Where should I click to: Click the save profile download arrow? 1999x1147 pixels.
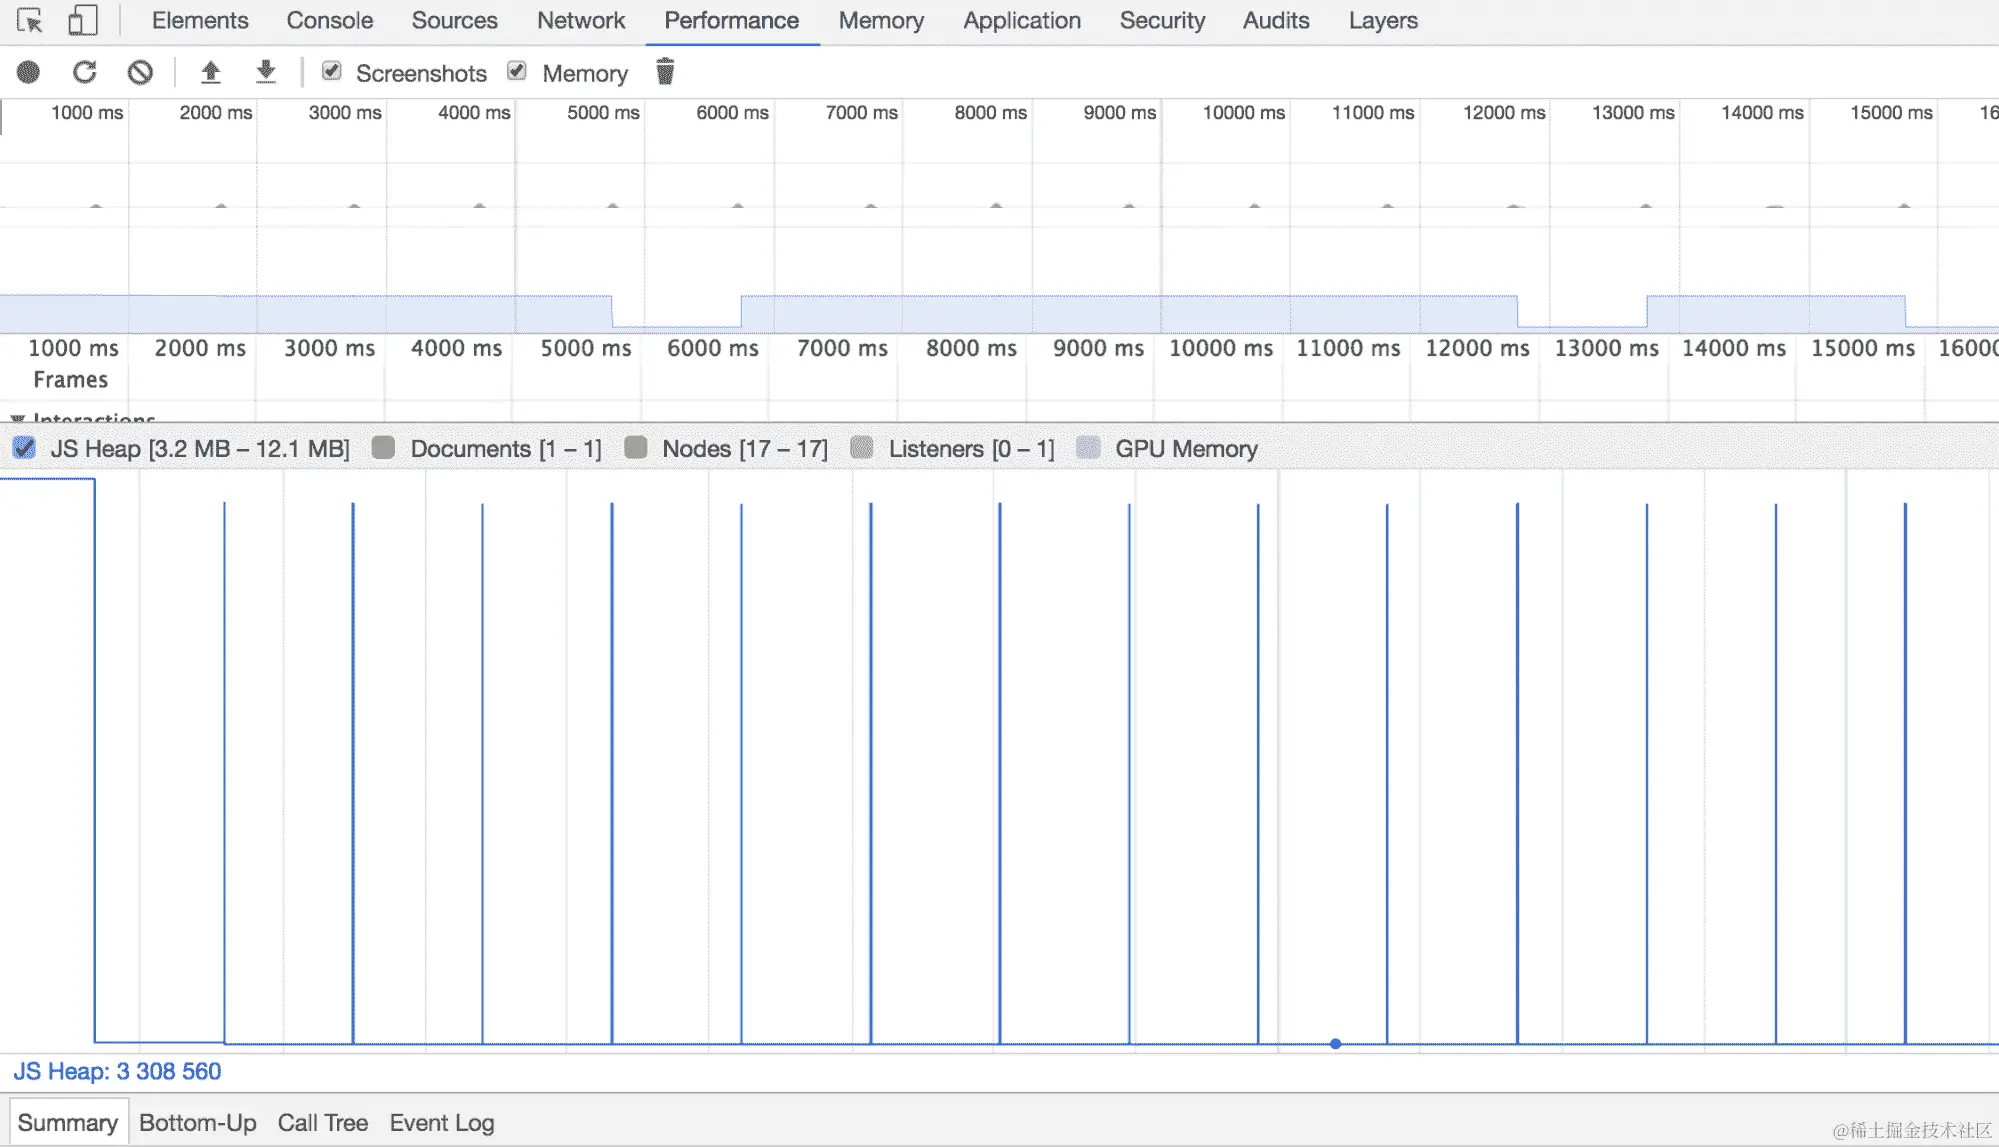point(265,72)
